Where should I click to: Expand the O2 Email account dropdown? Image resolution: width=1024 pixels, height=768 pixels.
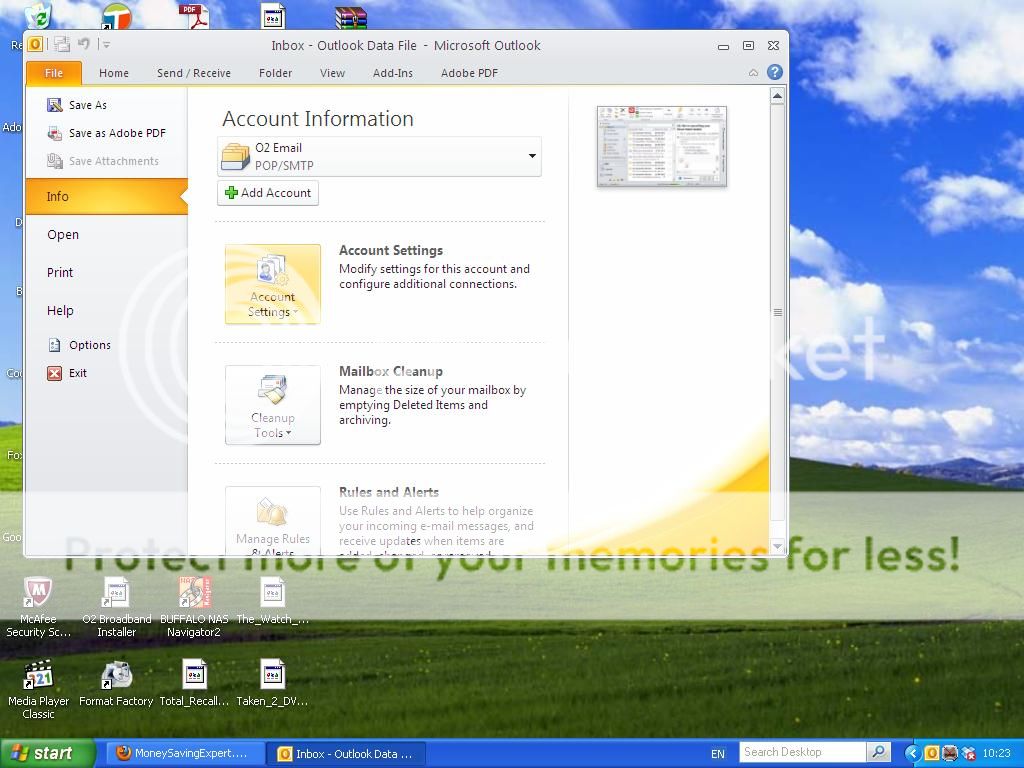click(x=531, y=156)
